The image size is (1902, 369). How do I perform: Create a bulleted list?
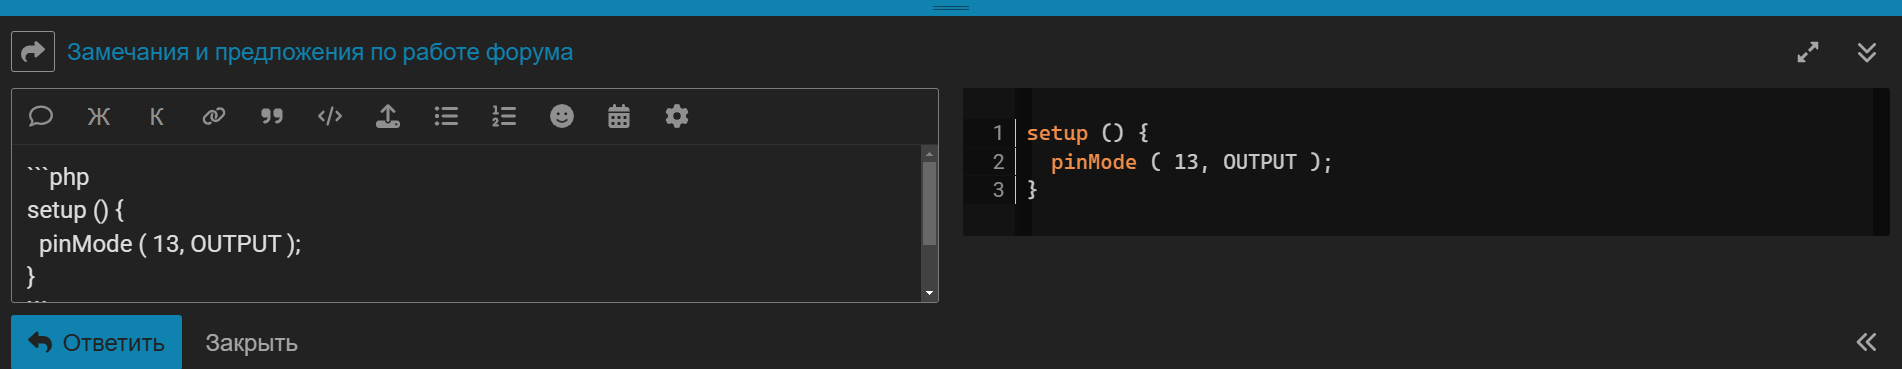click(446, 116)
